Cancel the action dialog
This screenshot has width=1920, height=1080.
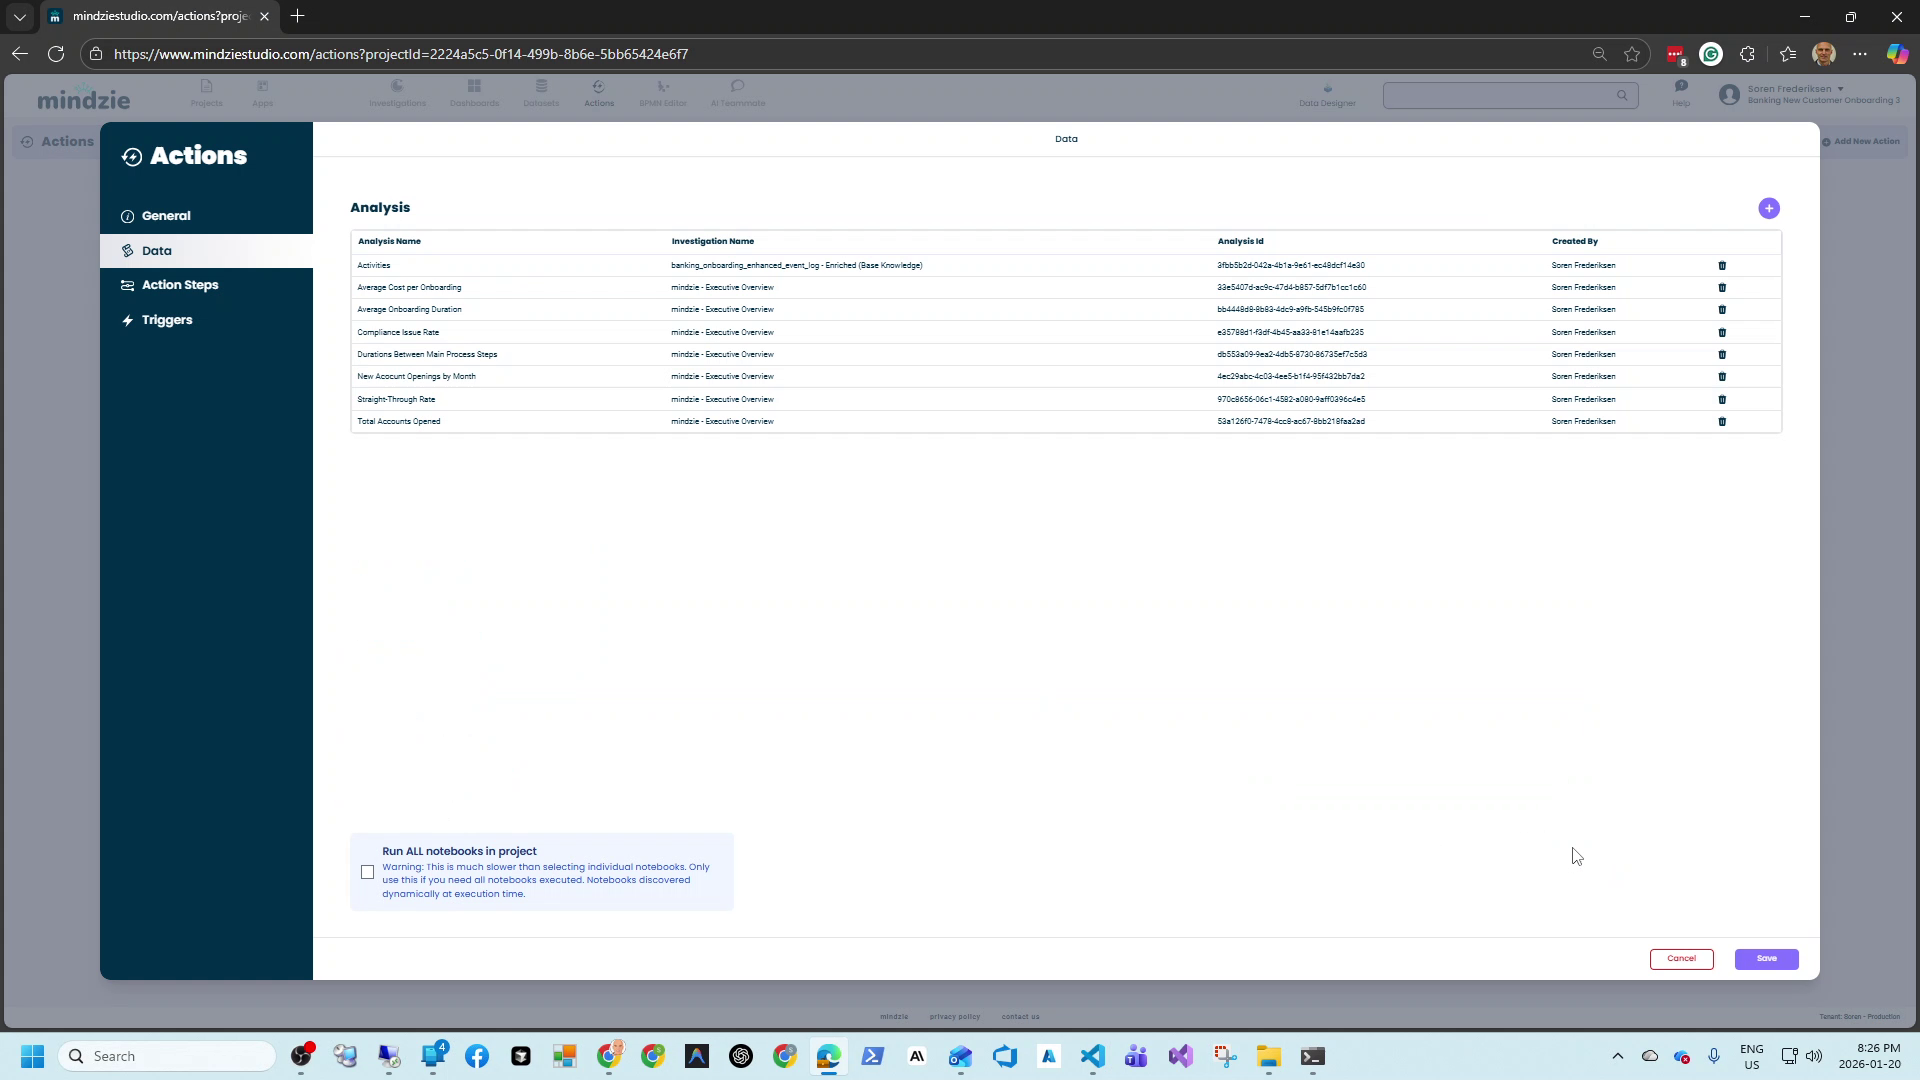(1681, 959)
